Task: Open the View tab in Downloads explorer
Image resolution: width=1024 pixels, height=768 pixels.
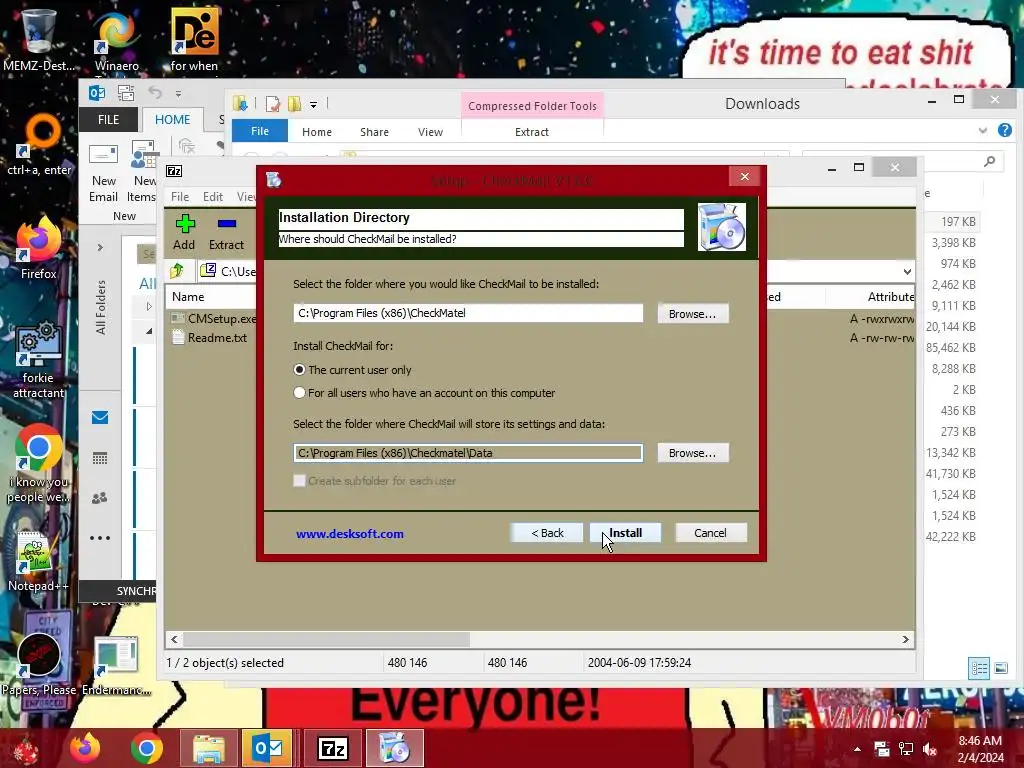Action: [x=430, y=132]
